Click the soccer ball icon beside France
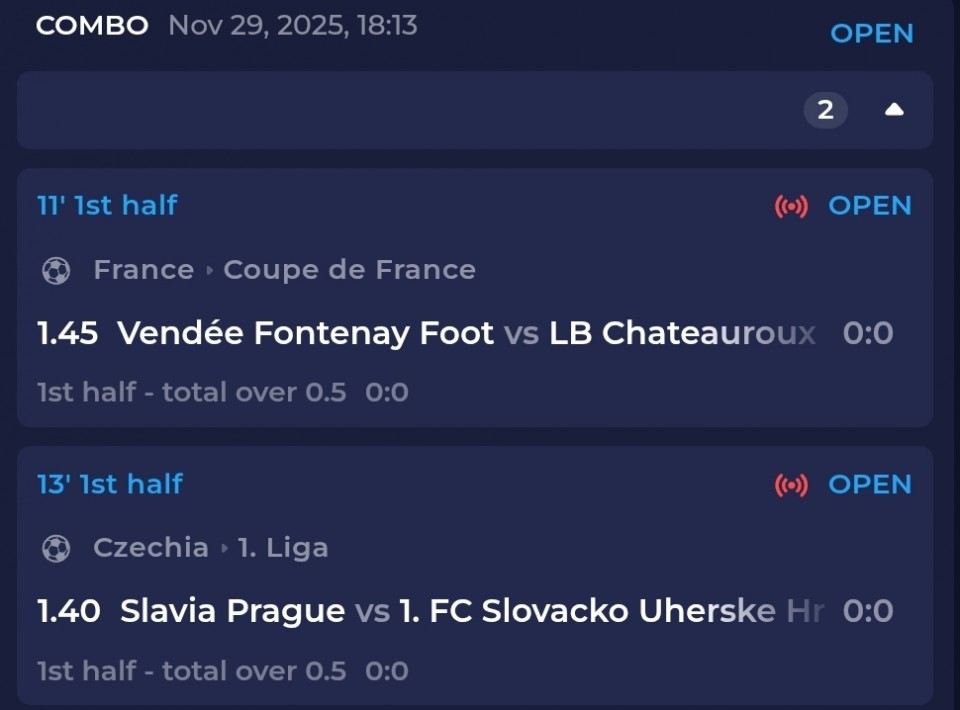 [56, 270]
